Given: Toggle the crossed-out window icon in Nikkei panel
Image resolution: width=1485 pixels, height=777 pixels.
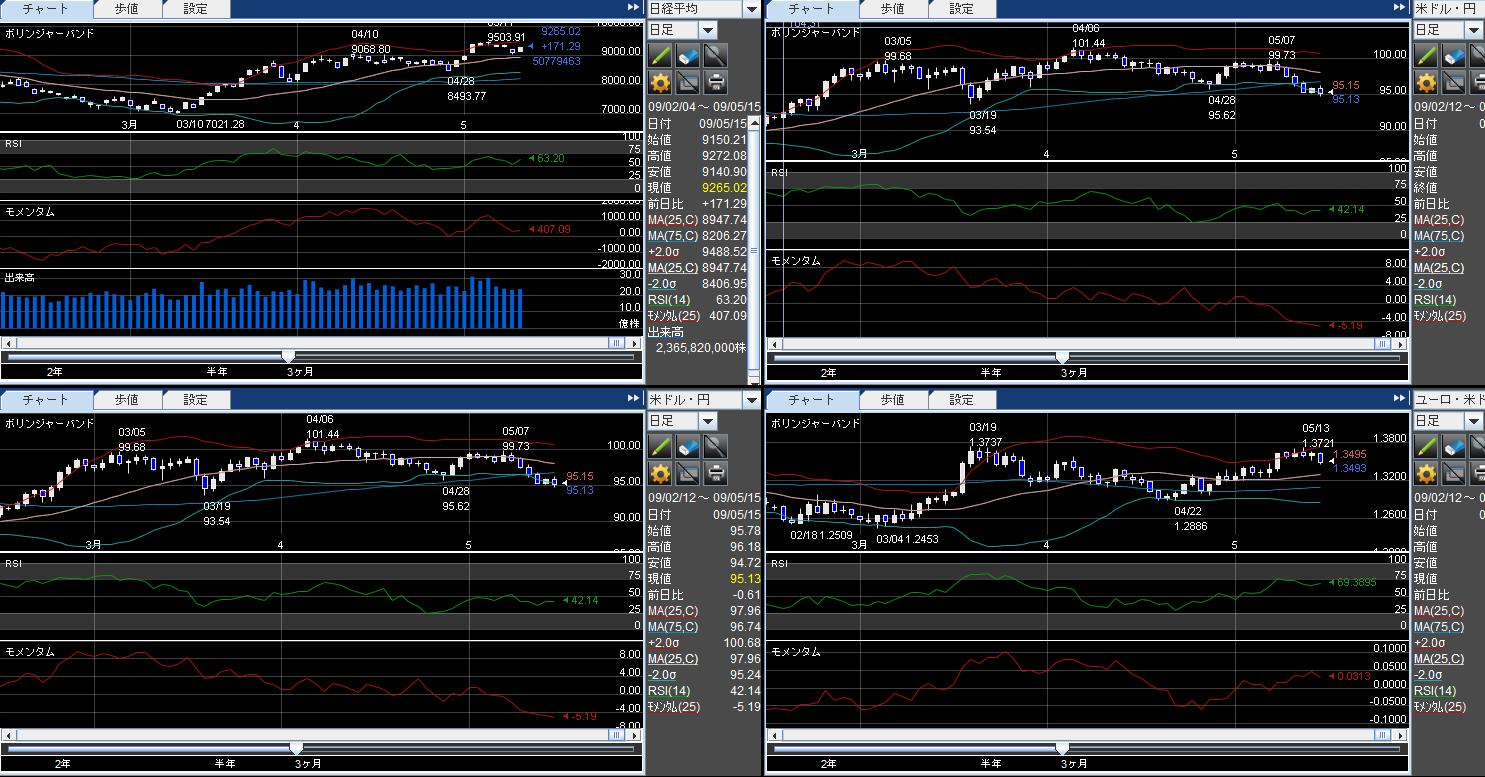Looking at the screenshot, I should (688, 83).
